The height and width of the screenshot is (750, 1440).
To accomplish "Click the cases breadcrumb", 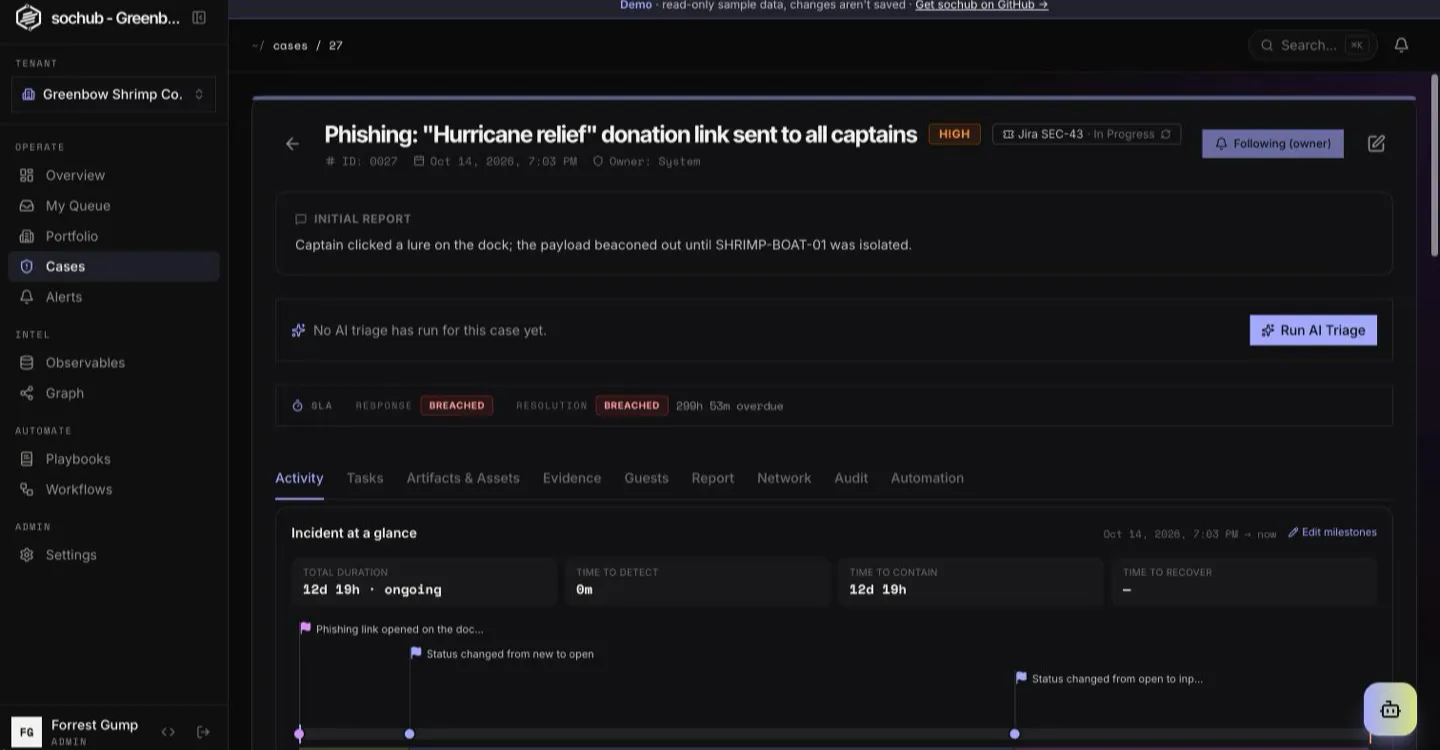I will coord(290,45).
